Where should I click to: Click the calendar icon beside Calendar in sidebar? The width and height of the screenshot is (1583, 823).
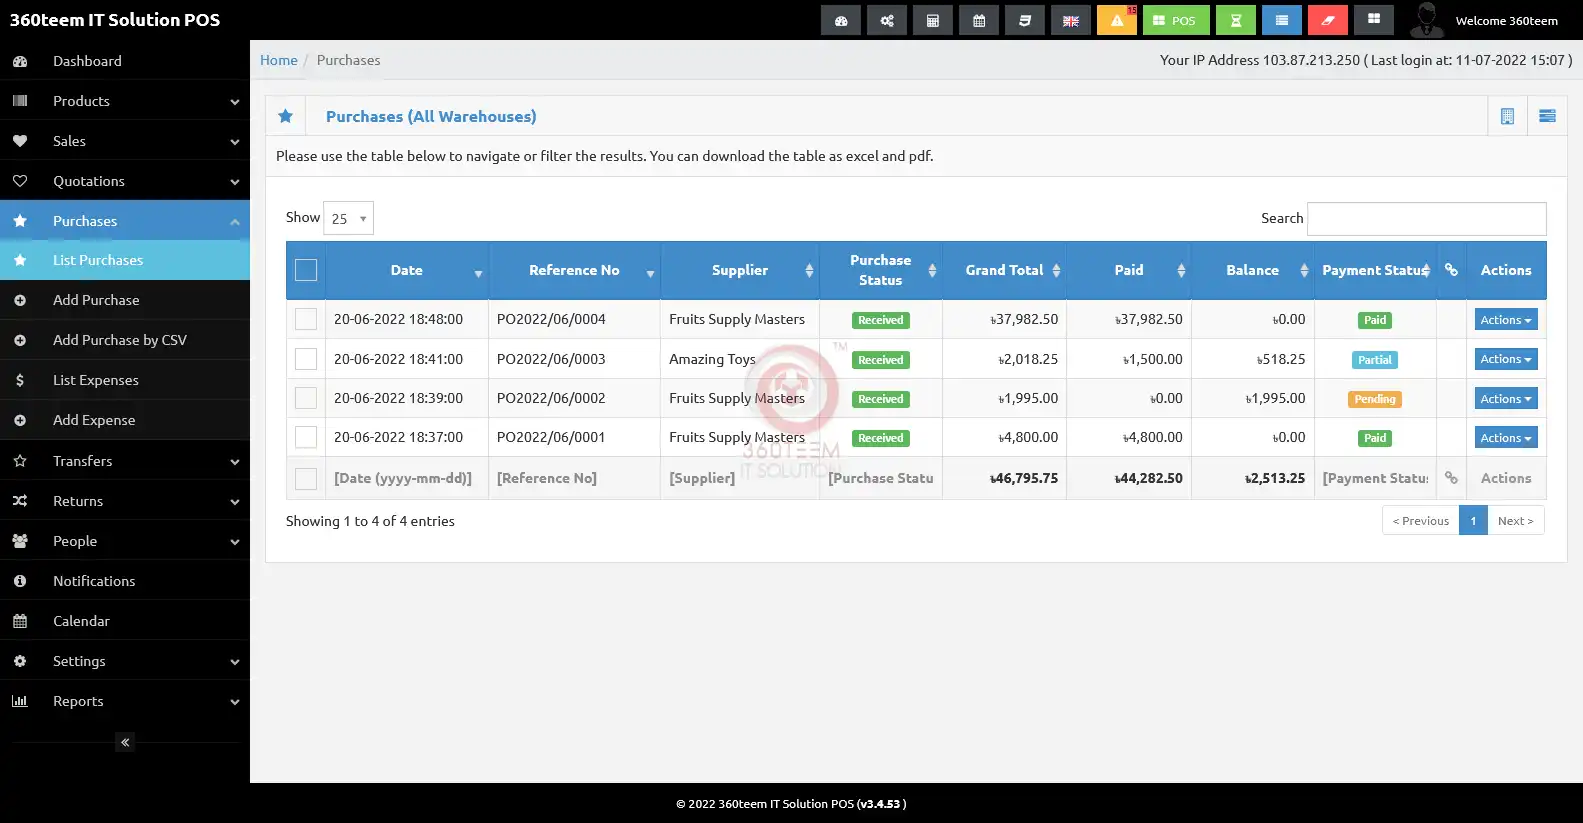pyautogui.click(x=20, y=621)
